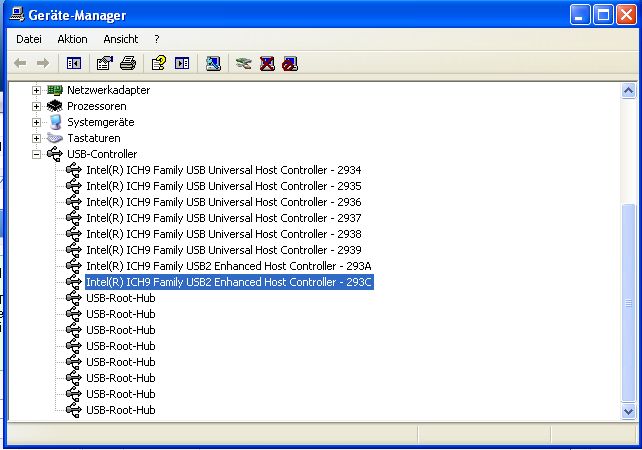Select Universal Host Controller - 2935
This screenshot has width=642, height=450.
(224, 186)
